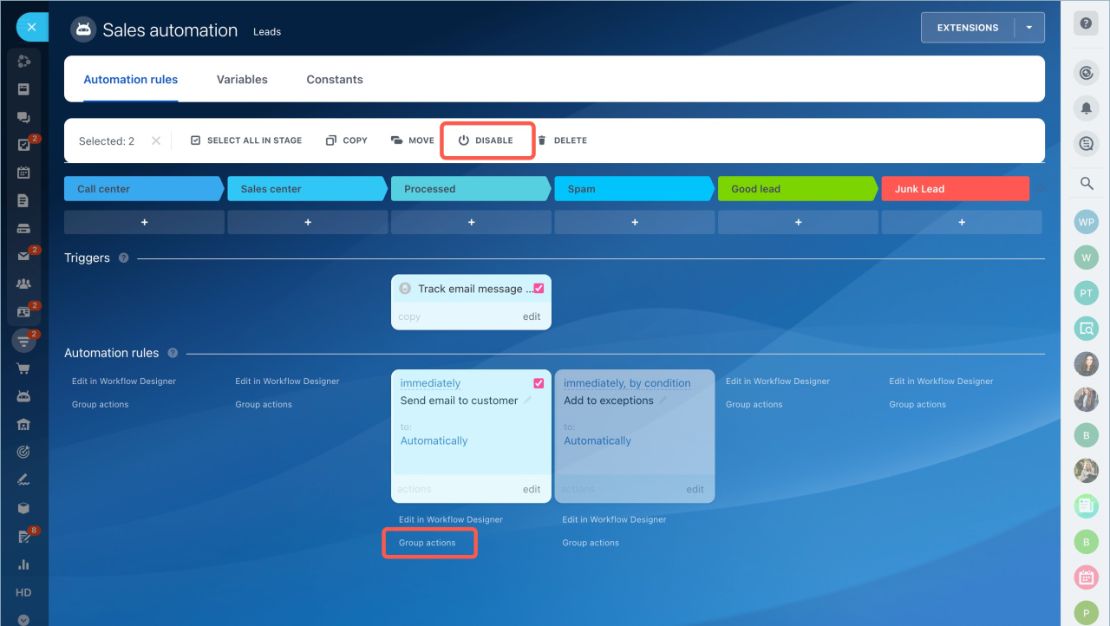Add a rule under Good lead stage
The width and height of the screenshot is (1110, 626).
point(799,222)
